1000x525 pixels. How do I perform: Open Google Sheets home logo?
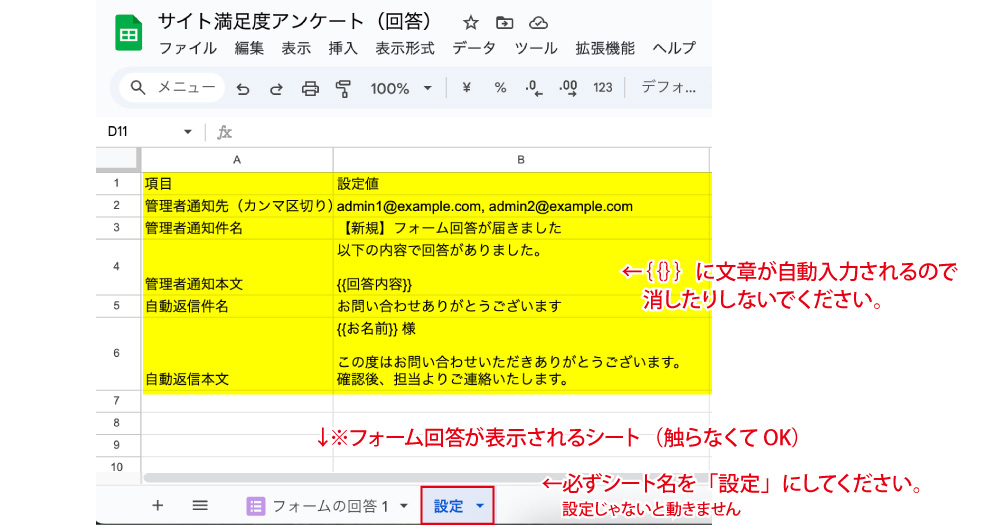click(127, 34)
